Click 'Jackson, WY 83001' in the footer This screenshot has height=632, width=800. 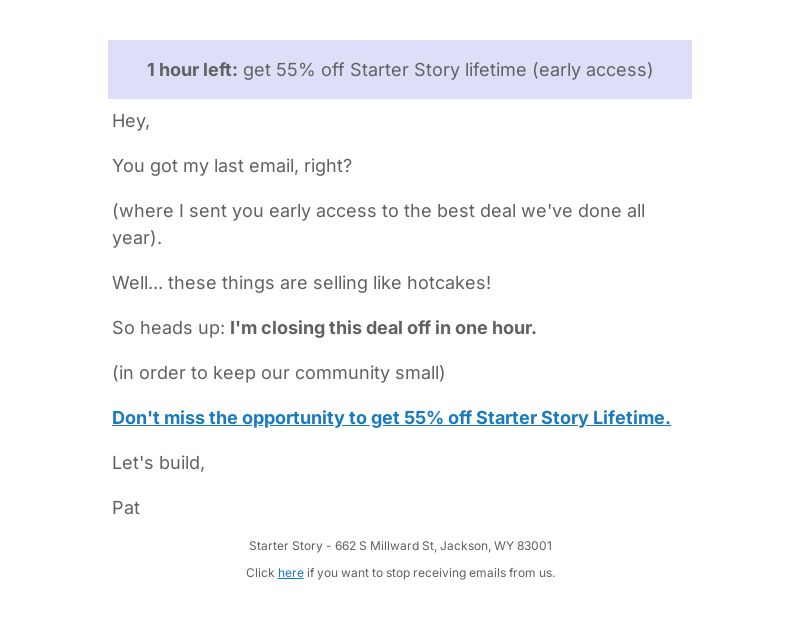point(496,546)
